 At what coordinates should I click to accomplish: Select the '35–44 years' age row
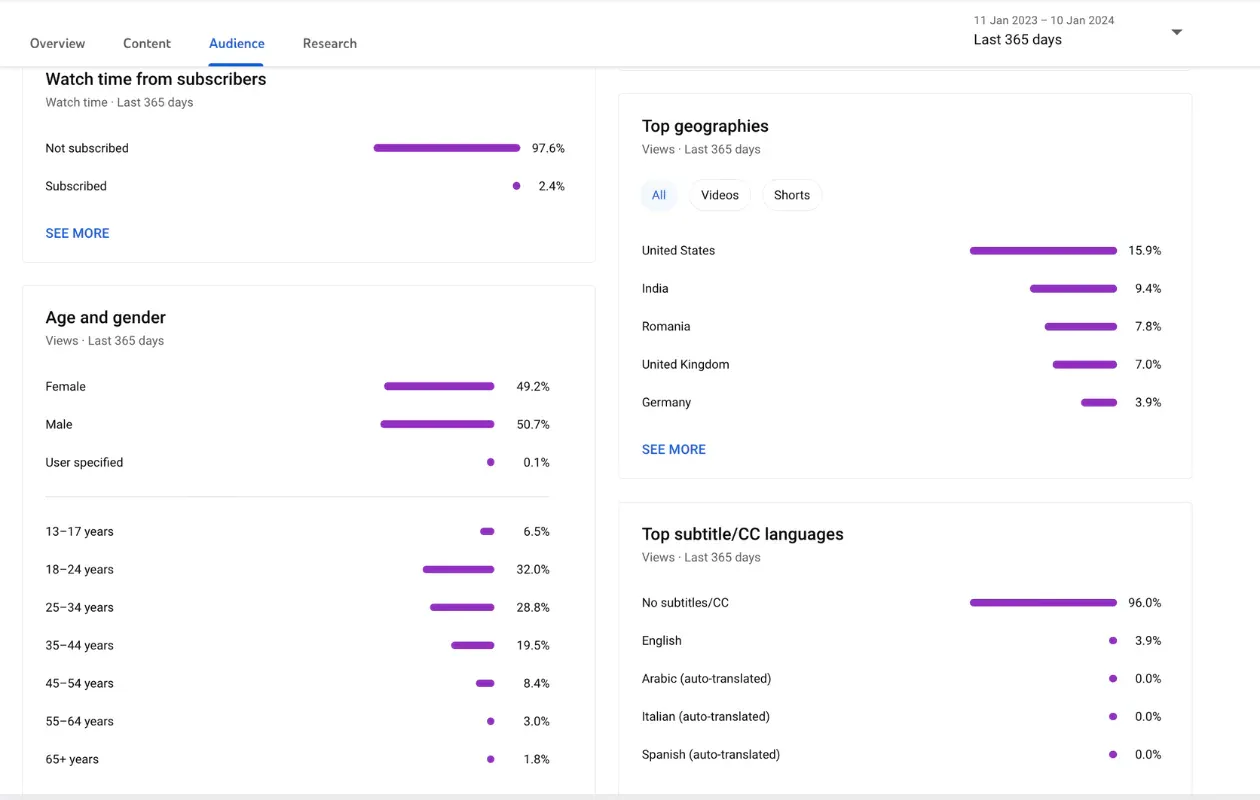click(297, 645)
